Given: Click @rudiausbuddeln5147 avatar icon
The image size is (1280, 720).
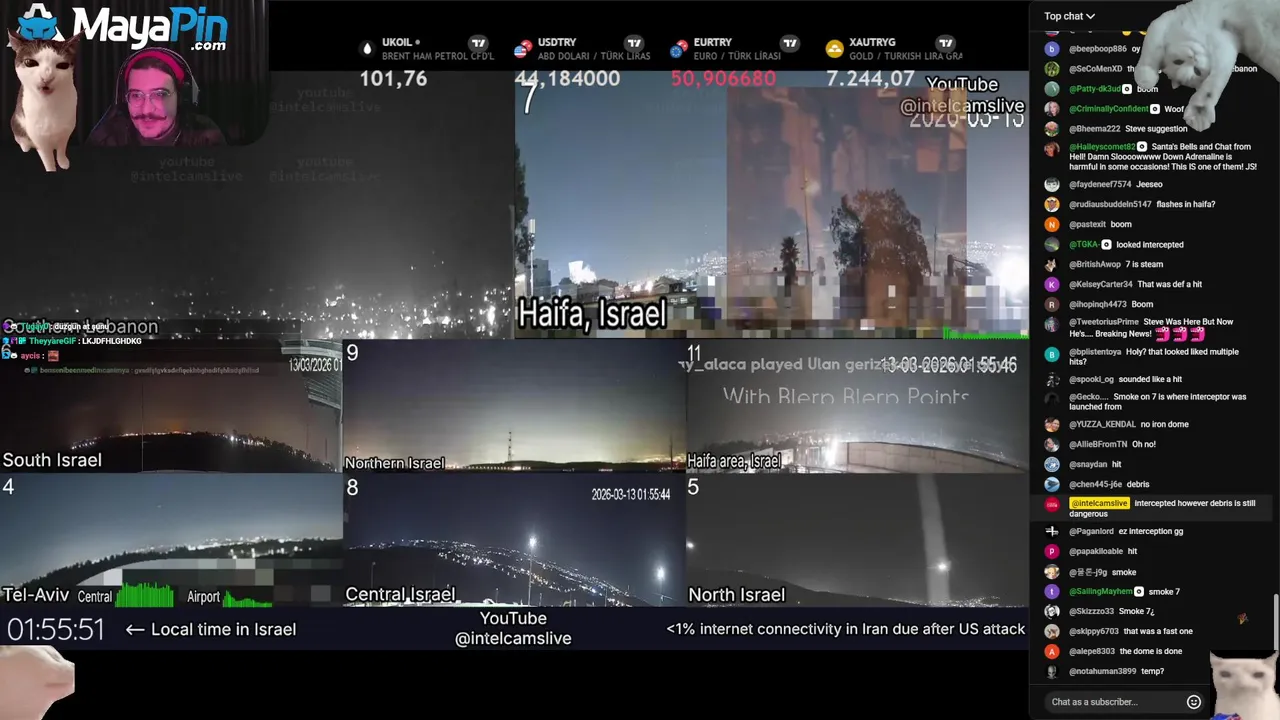Looking at the screenshot, I should (1052, 204).
